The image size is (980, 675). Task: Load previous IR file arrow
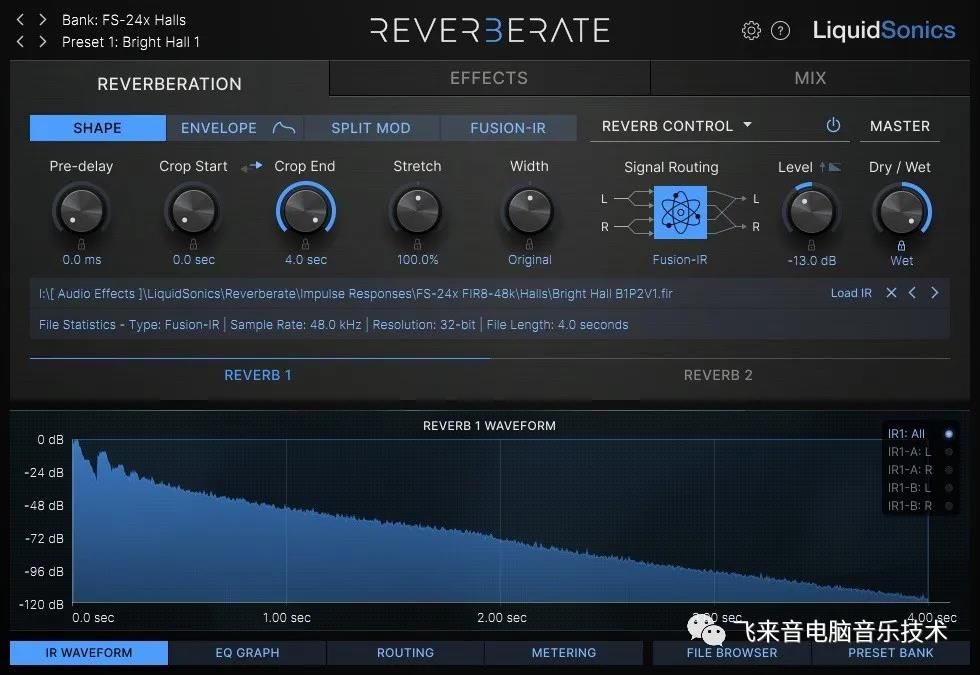912,292
